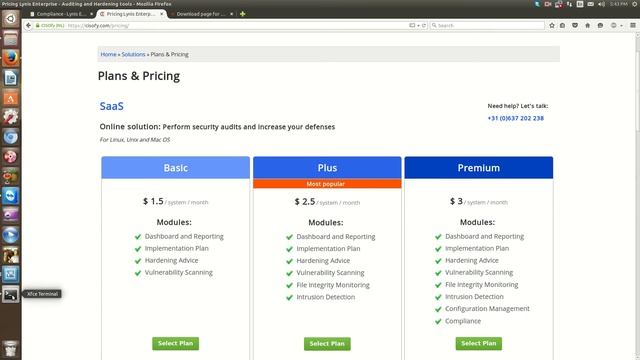The height and width of the screenshot is (360, 640).
Task: Toggle Reader View icon in address bar
Action: pyautogui.click(x=412, y=25)
